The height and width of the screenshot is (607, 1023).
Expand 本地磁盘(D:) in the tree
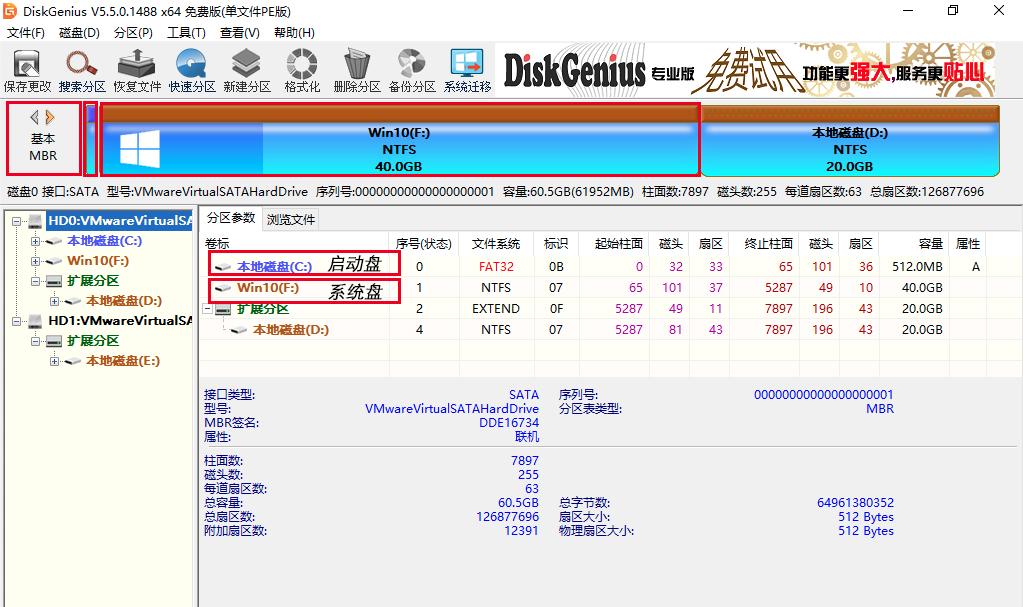(54, 302)
